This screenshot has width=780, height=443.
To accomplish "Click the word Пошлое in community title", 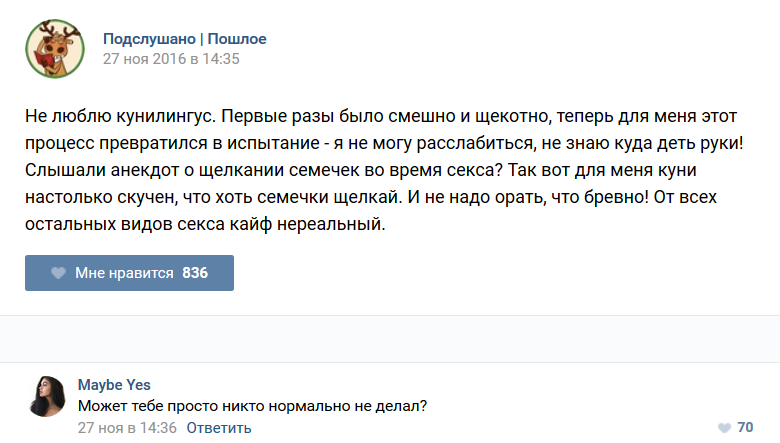I will tap(237, 39).
